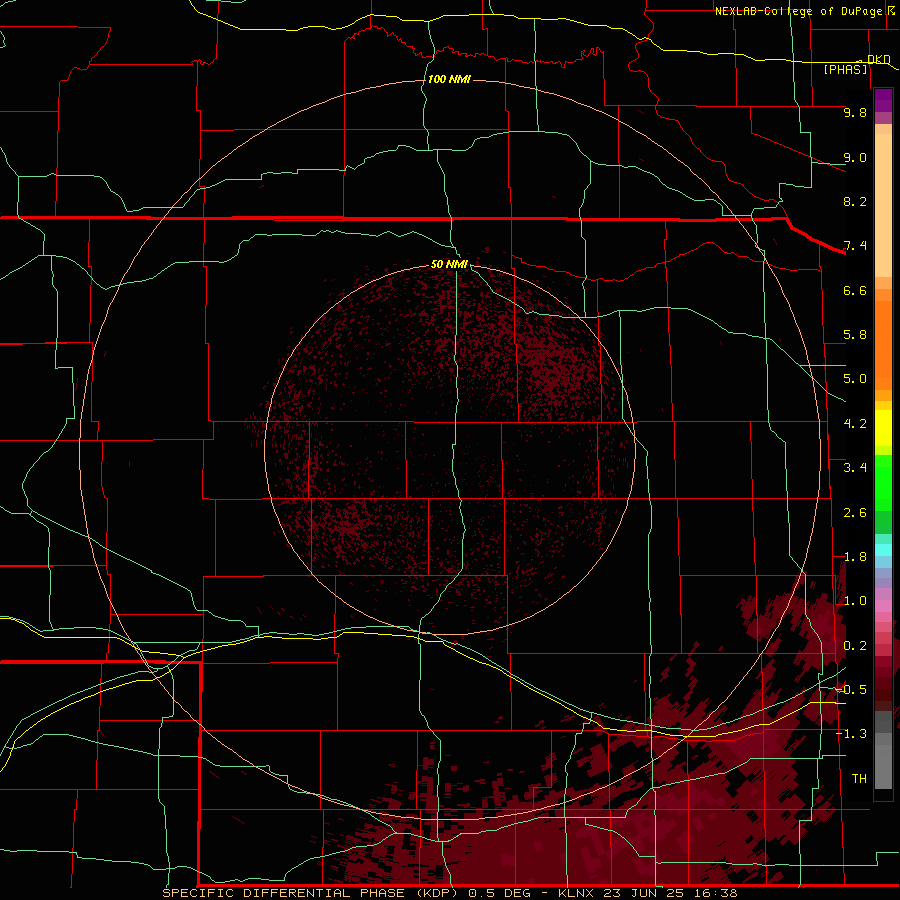Click the -0.5 color scale value
This screenshot has width=900, height=900.
tap(851, 690)
